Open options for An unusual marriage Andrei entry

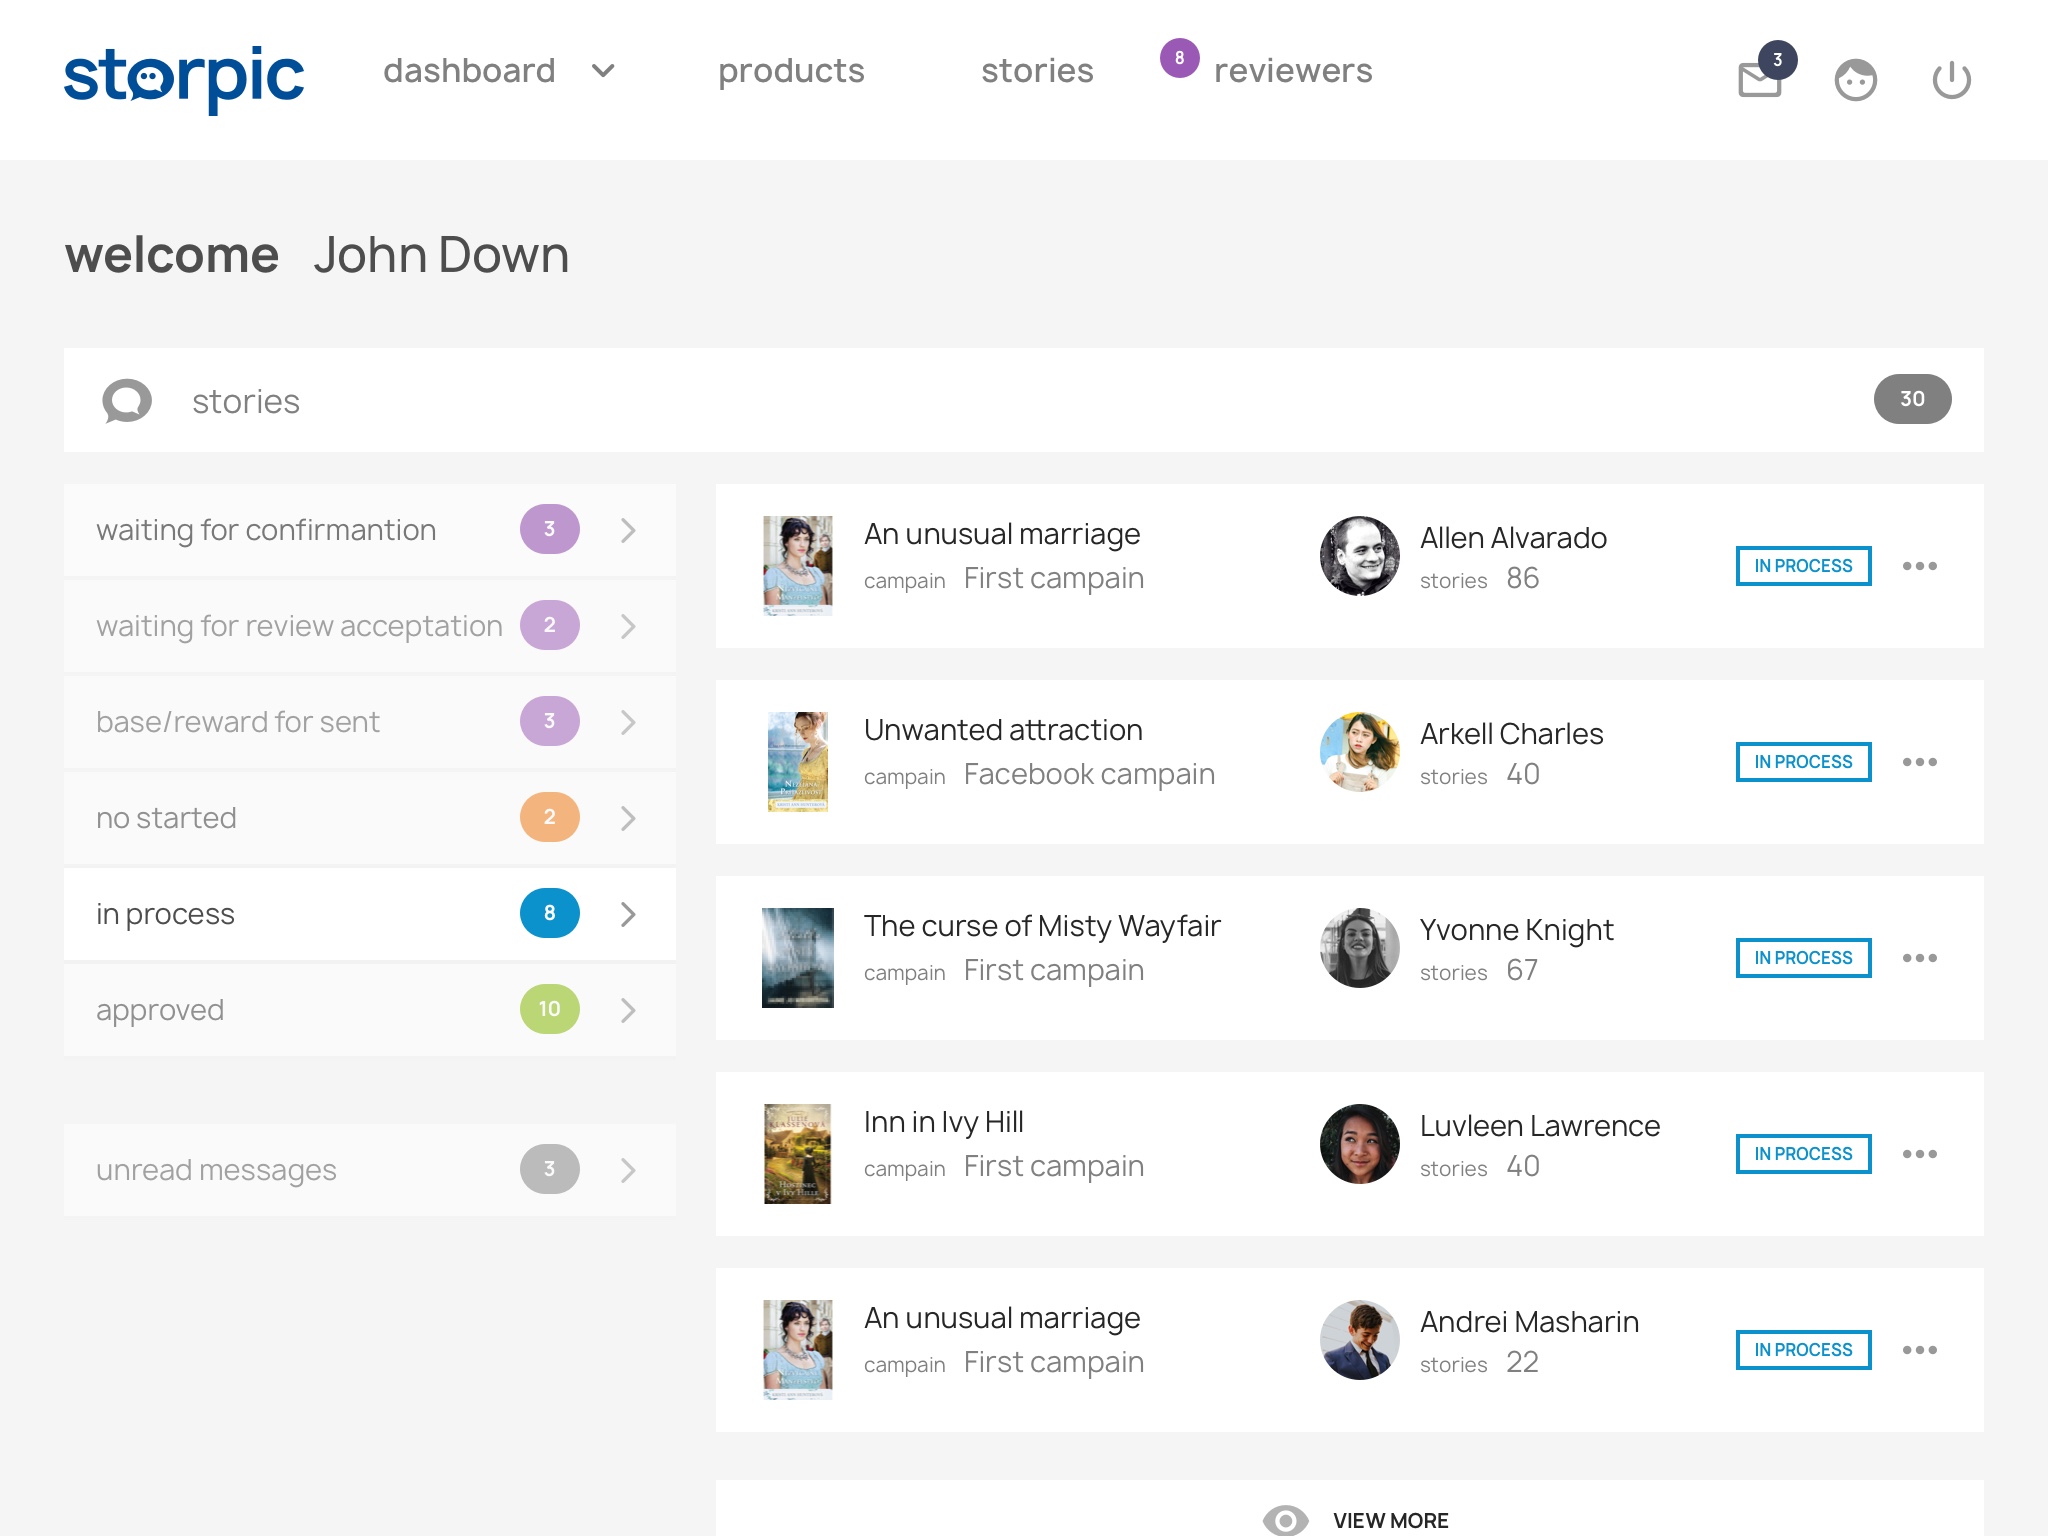click(x=1922, y=1347)
